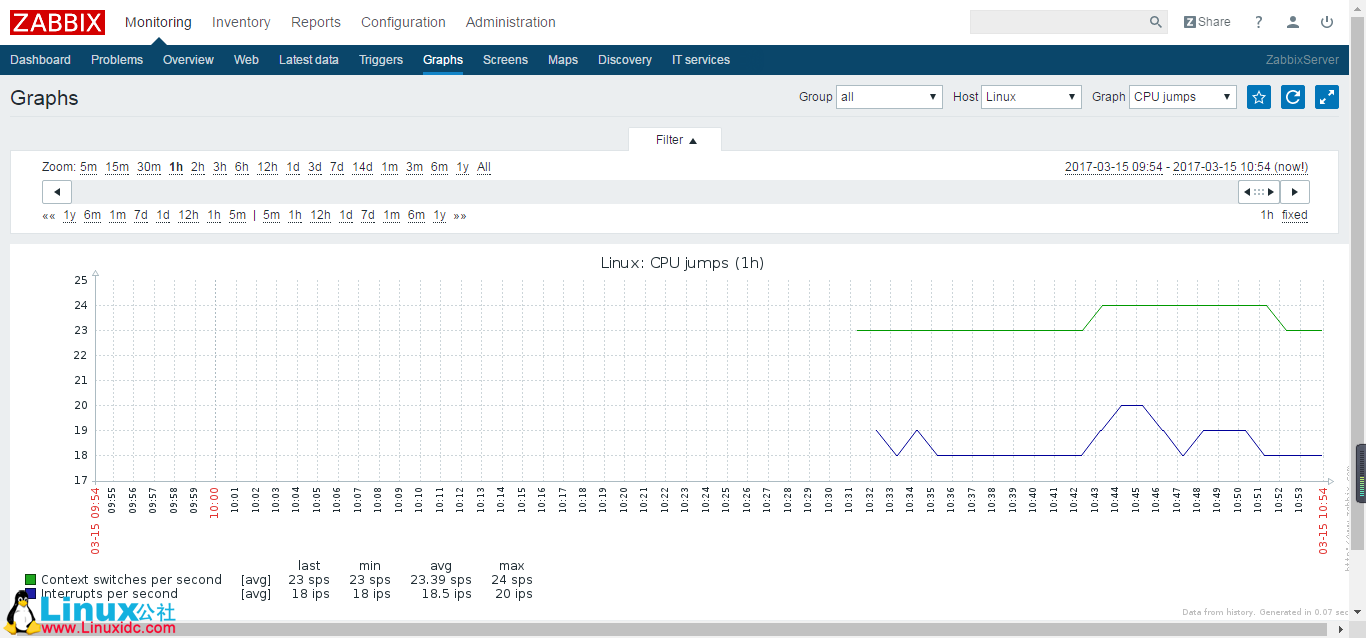The height and width of the screenshot is (638, 1366).
Task: Click the green Context switches legend swatch
Action: [29, 579]
